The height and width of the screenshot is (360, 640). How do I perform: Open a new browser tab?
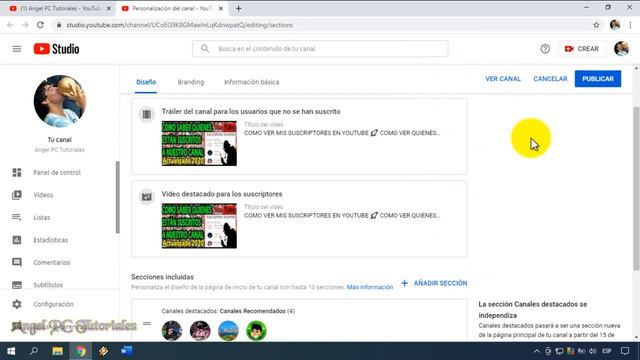coord(238,8)
